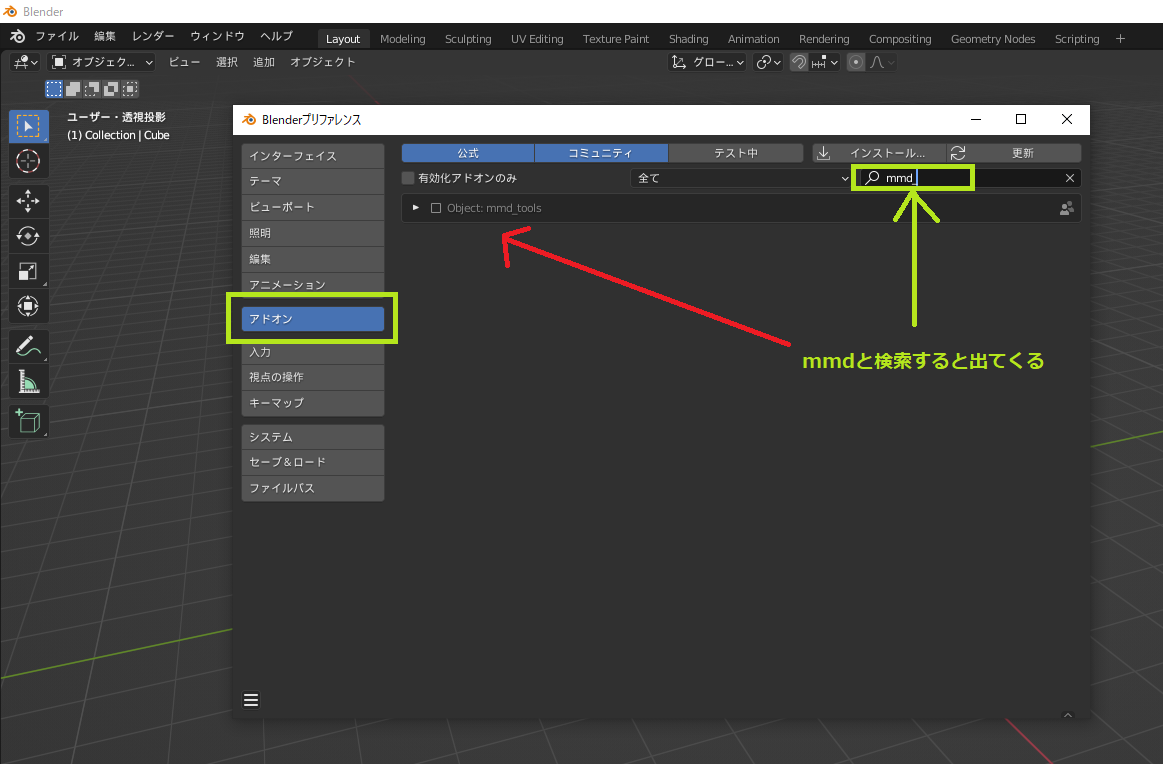The width and height of the screenshot is (1163, 764).
Task: Select the アドオン section
Action: (312, 319)
